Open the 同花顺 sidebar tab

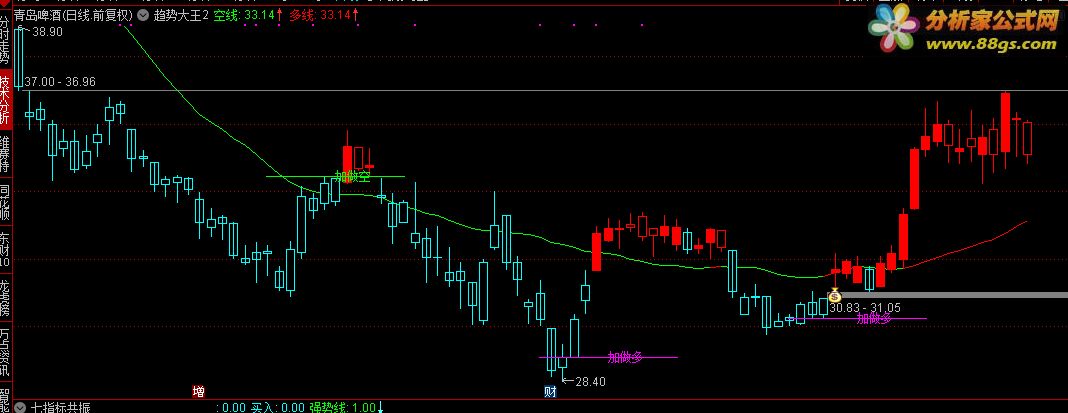[5, 202]
